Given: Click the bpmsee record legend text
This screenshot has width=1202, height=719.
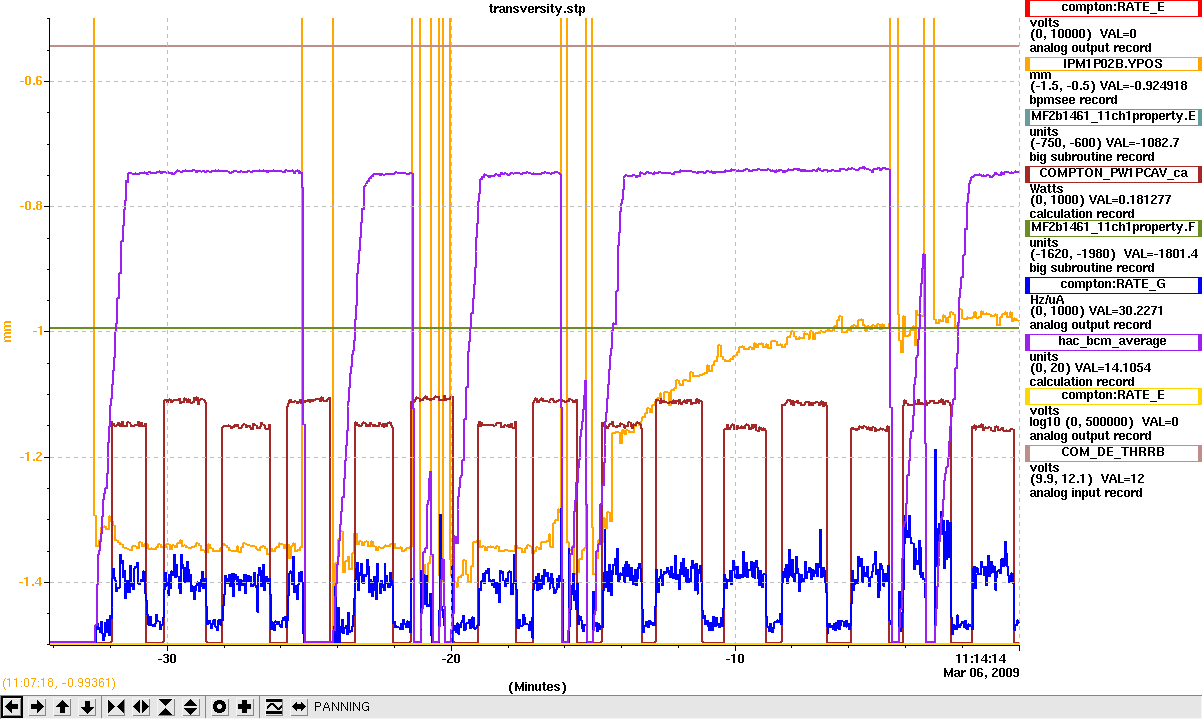Looking at the screenshot, I should (x=1074, y=100).
